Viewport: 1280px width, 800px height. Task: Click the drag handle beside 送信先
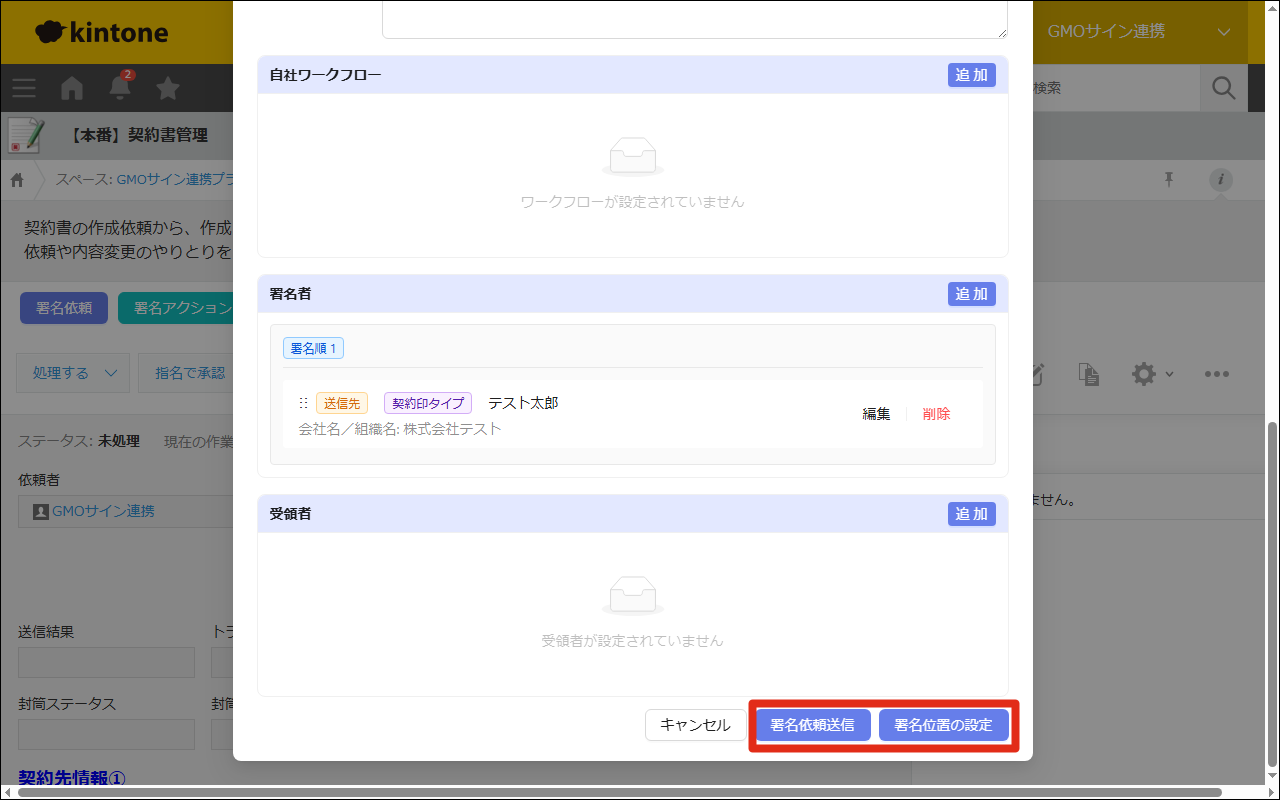tap(303, 403)
